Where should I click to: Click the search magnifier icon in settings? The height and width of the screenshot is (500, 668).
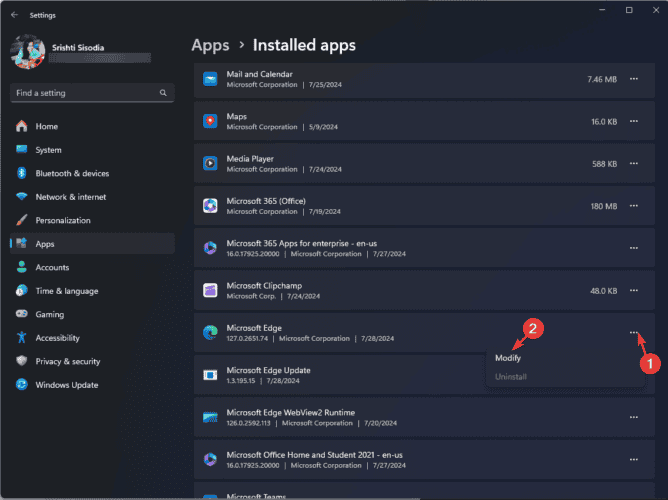pos(162,92)
